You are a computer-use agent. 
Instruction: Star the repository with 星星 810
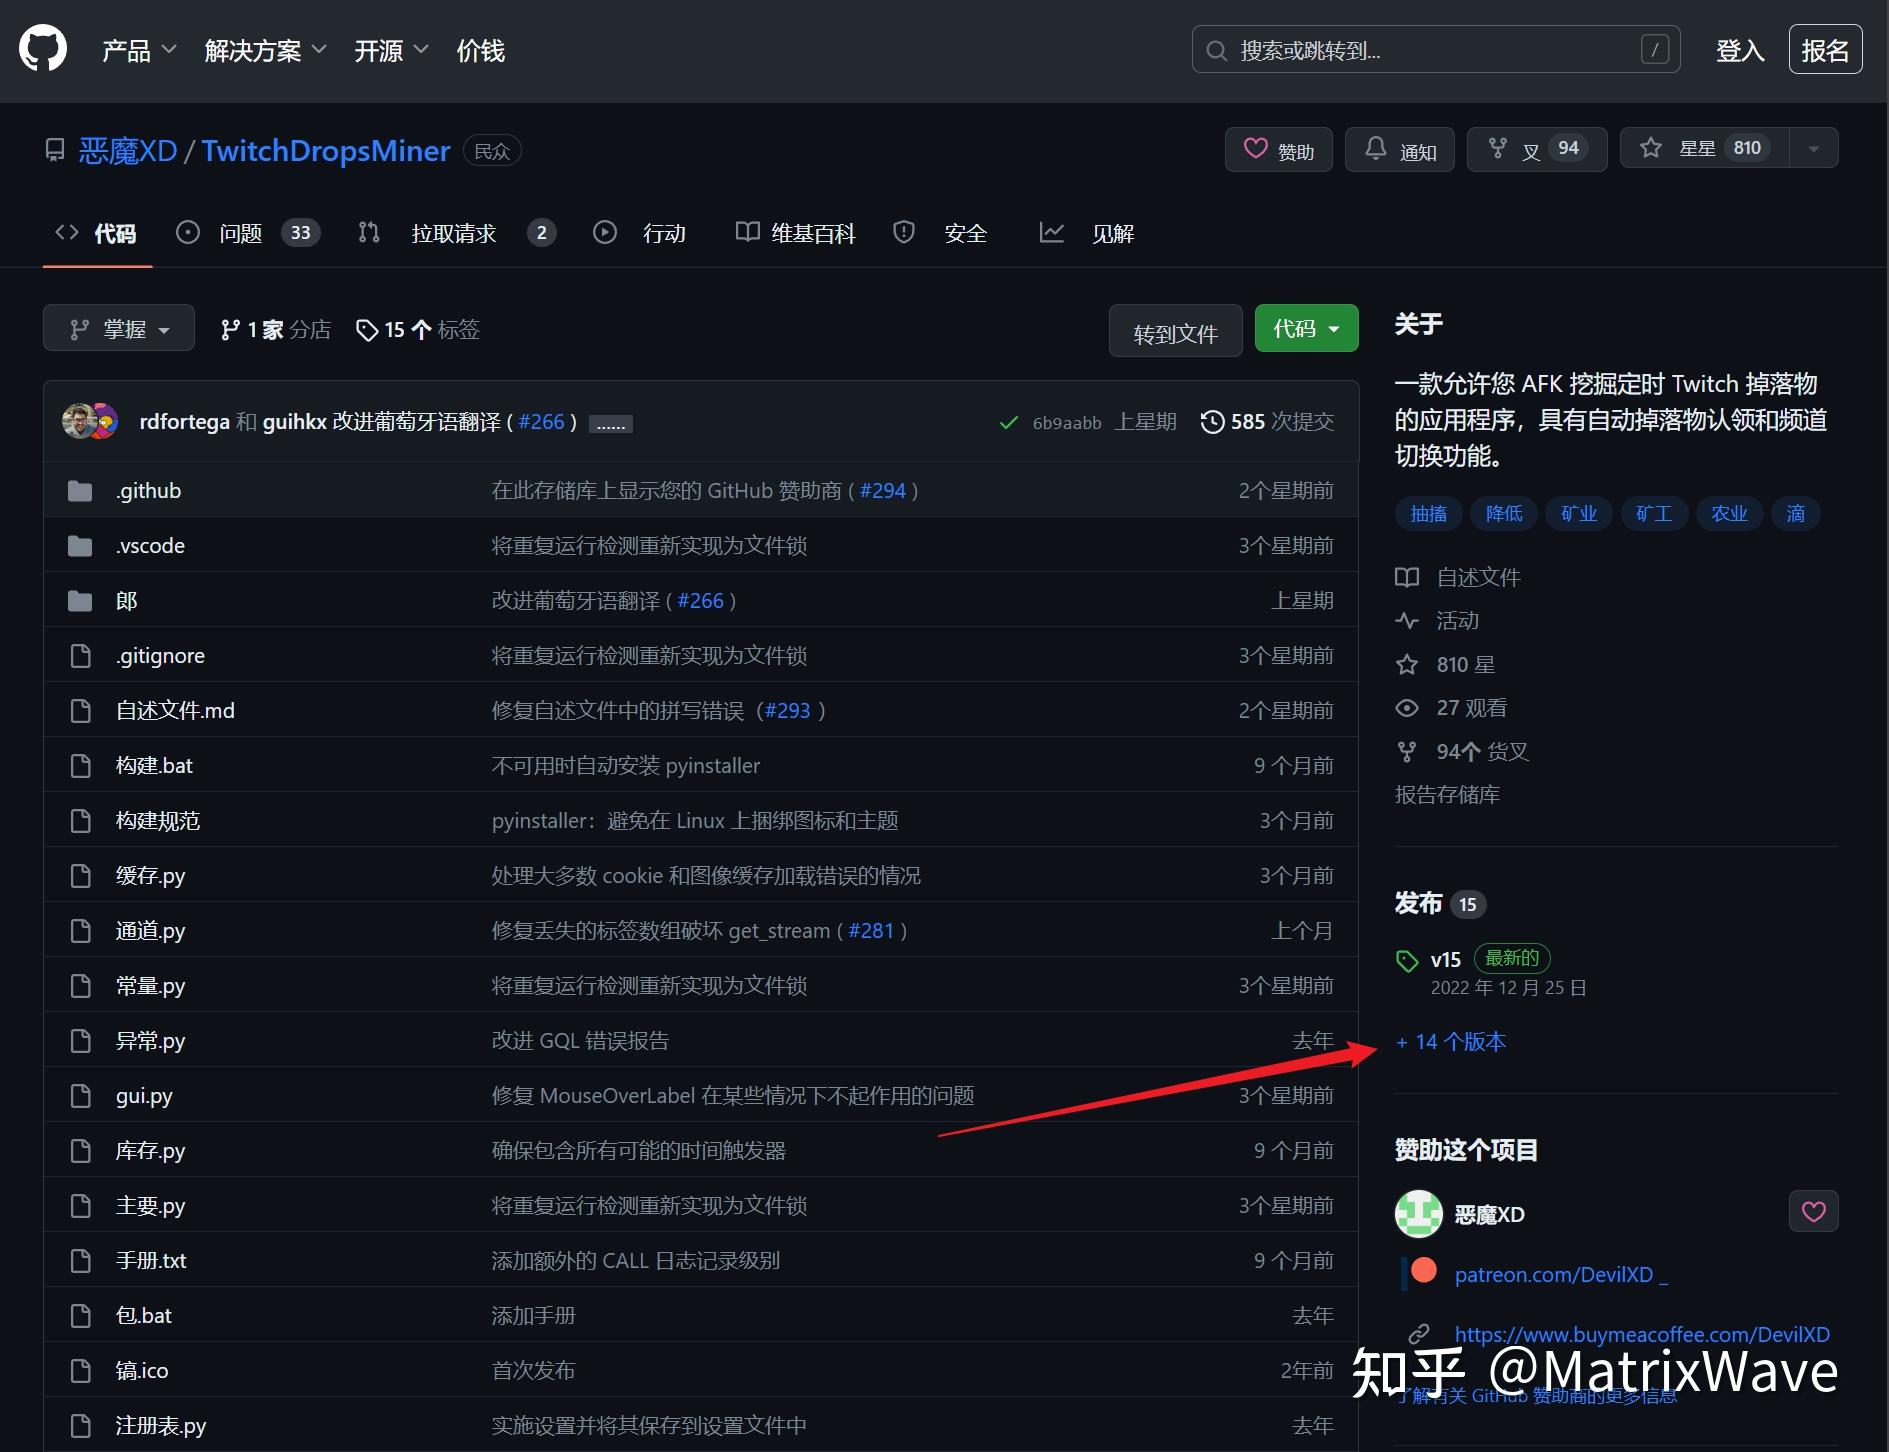click(1704, 149)
